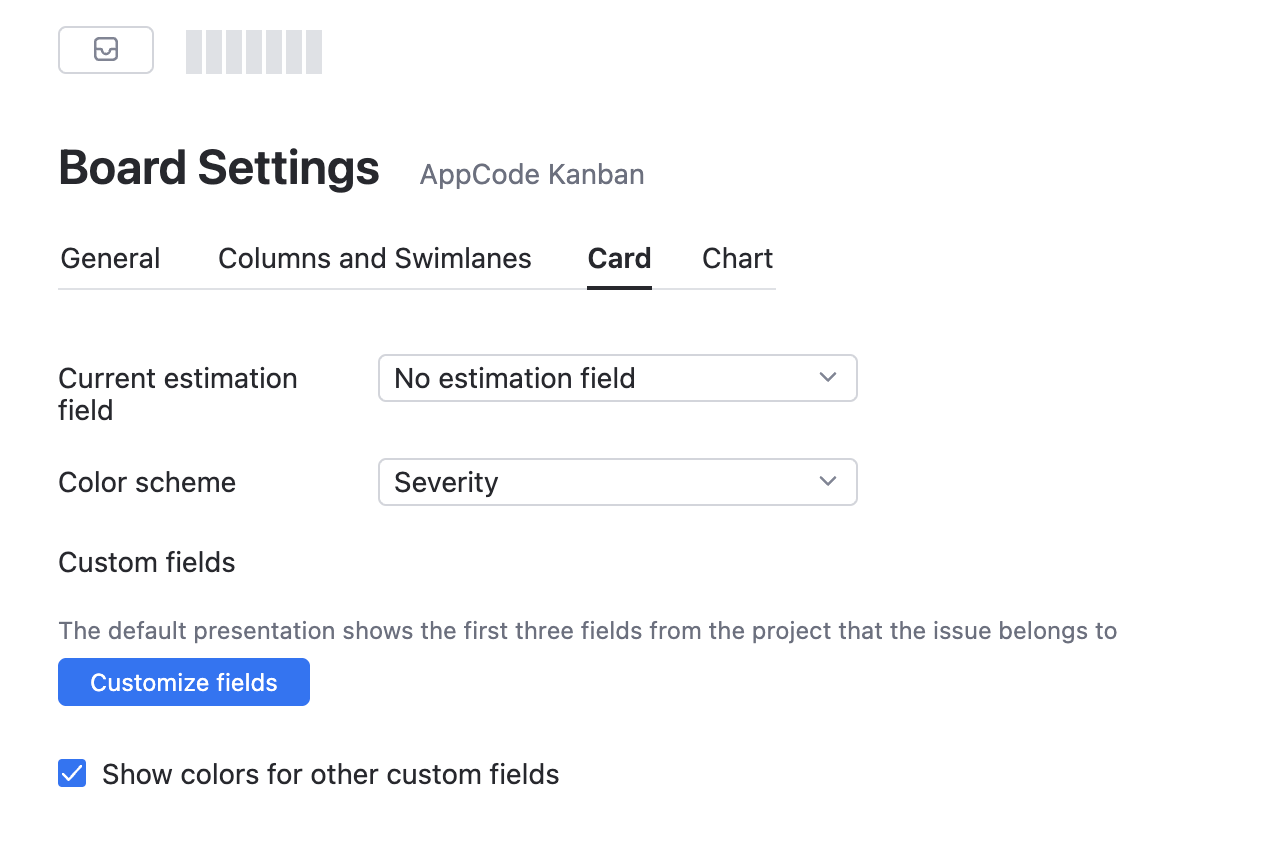Click the inbox board icon button

pos(106,49)
